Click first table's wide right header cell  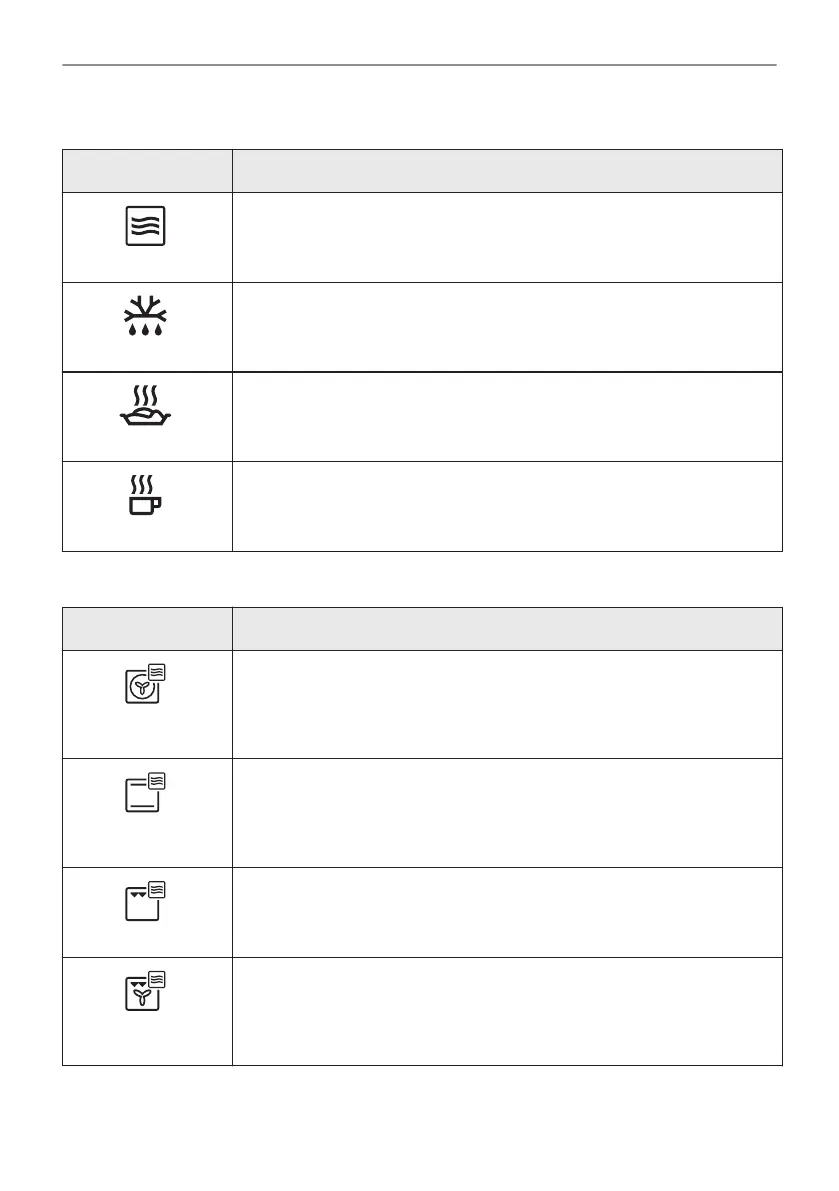point(507,171)
